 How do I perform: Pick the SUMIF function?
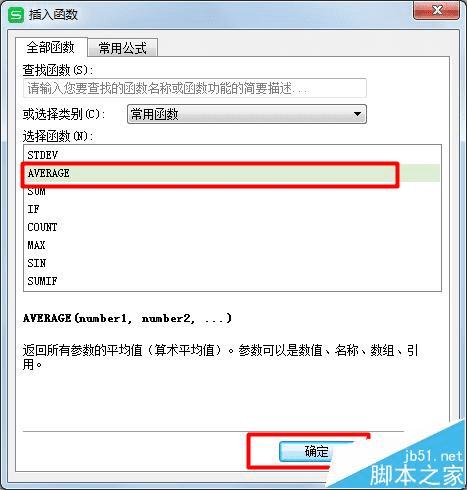[x=232, y=281]
